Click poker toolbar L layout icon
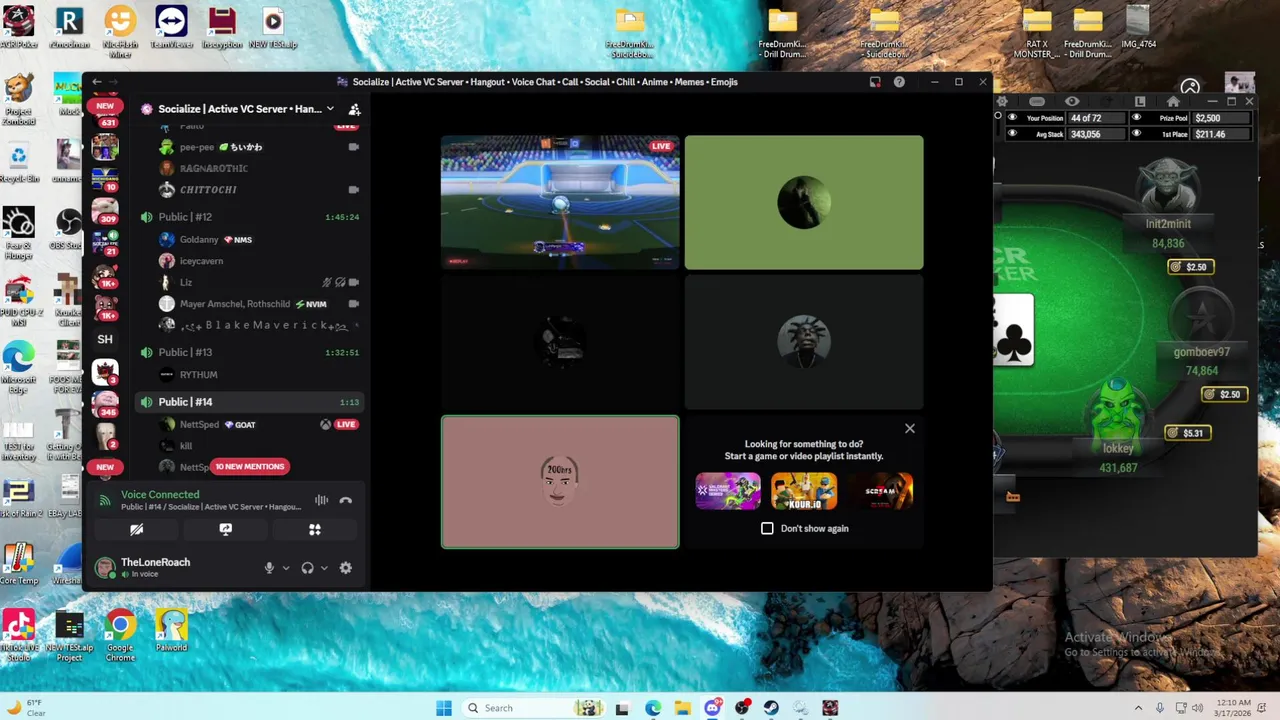The width and height of the screenshot is (1280, 720). click(x=1140, y=101)
